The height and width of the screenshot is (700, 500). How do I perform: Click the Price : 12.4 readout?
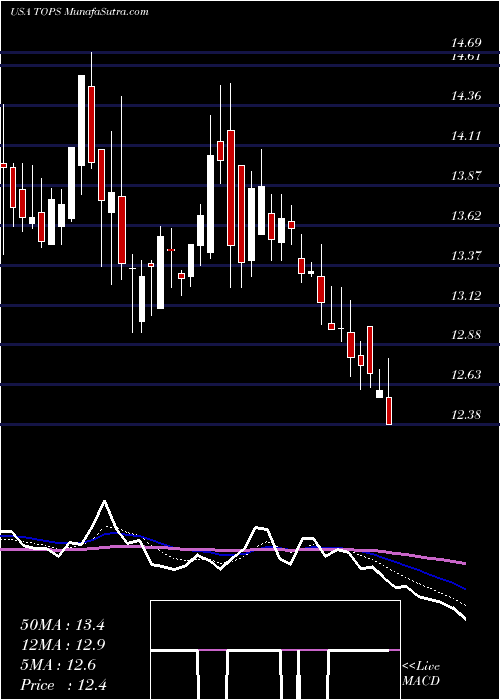click(64, 685)
